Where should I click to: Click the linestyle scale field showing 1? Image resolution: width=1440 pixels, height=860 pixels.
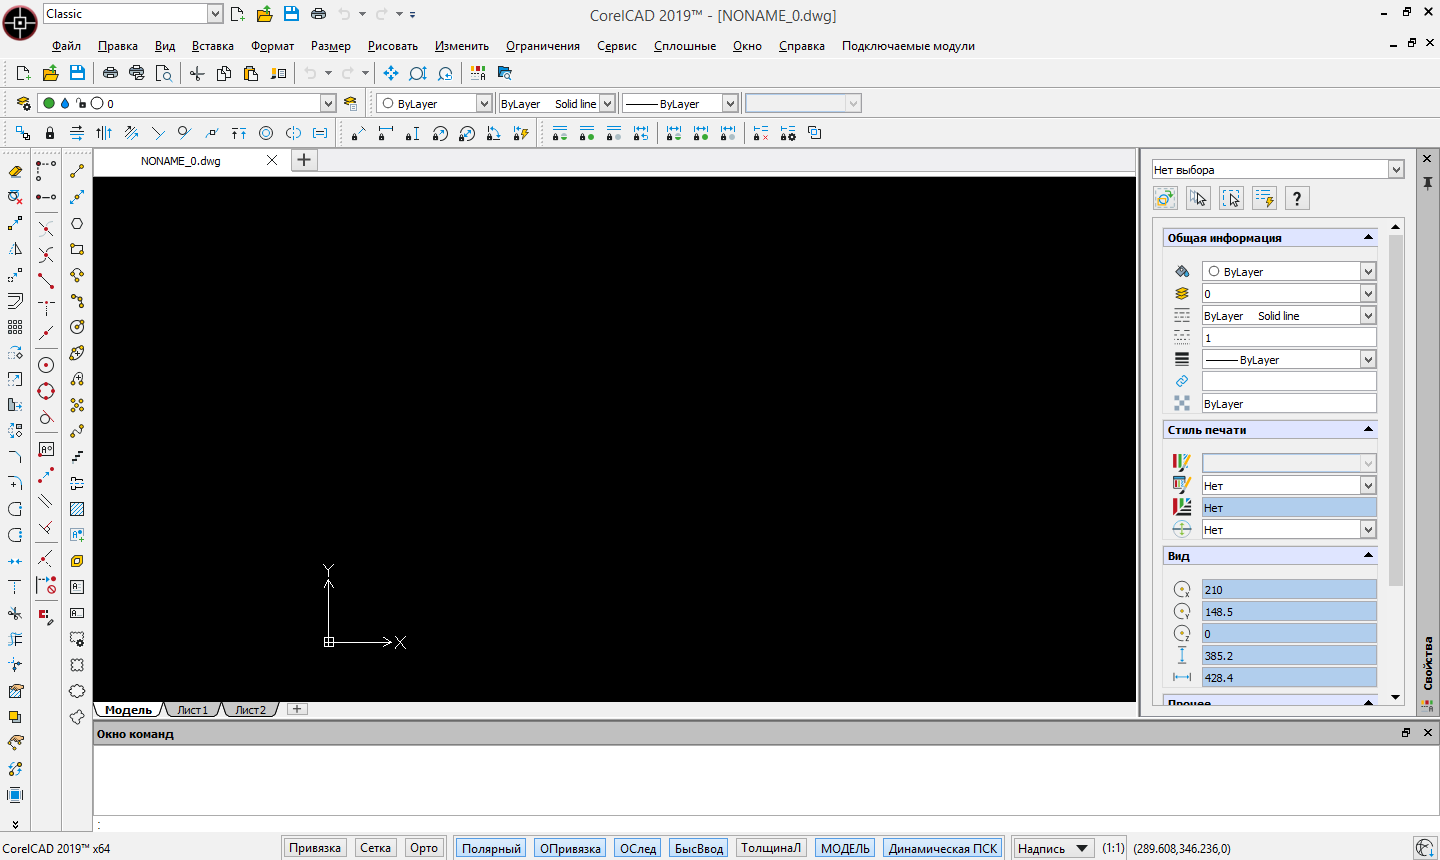pos(1289,338)
